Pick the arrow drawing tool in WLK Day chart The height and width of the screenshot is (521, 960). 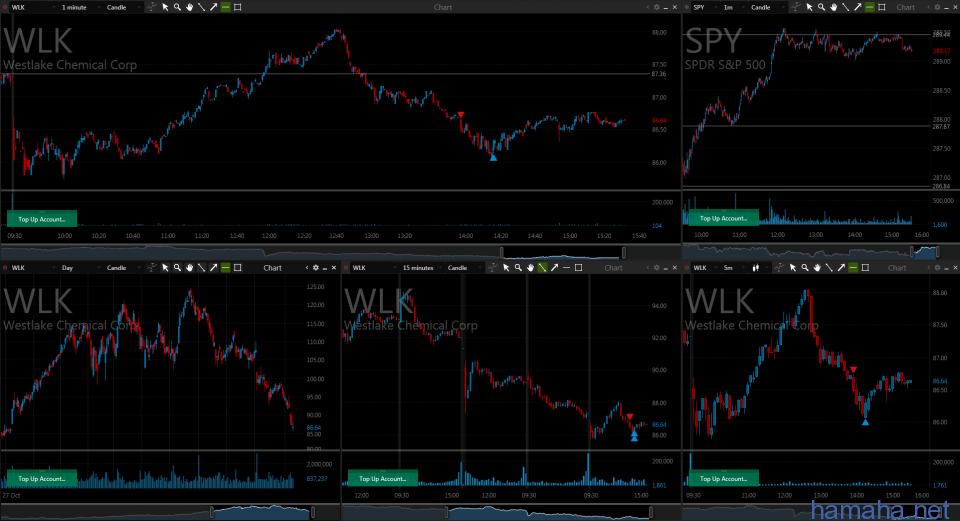coord(214,268)
